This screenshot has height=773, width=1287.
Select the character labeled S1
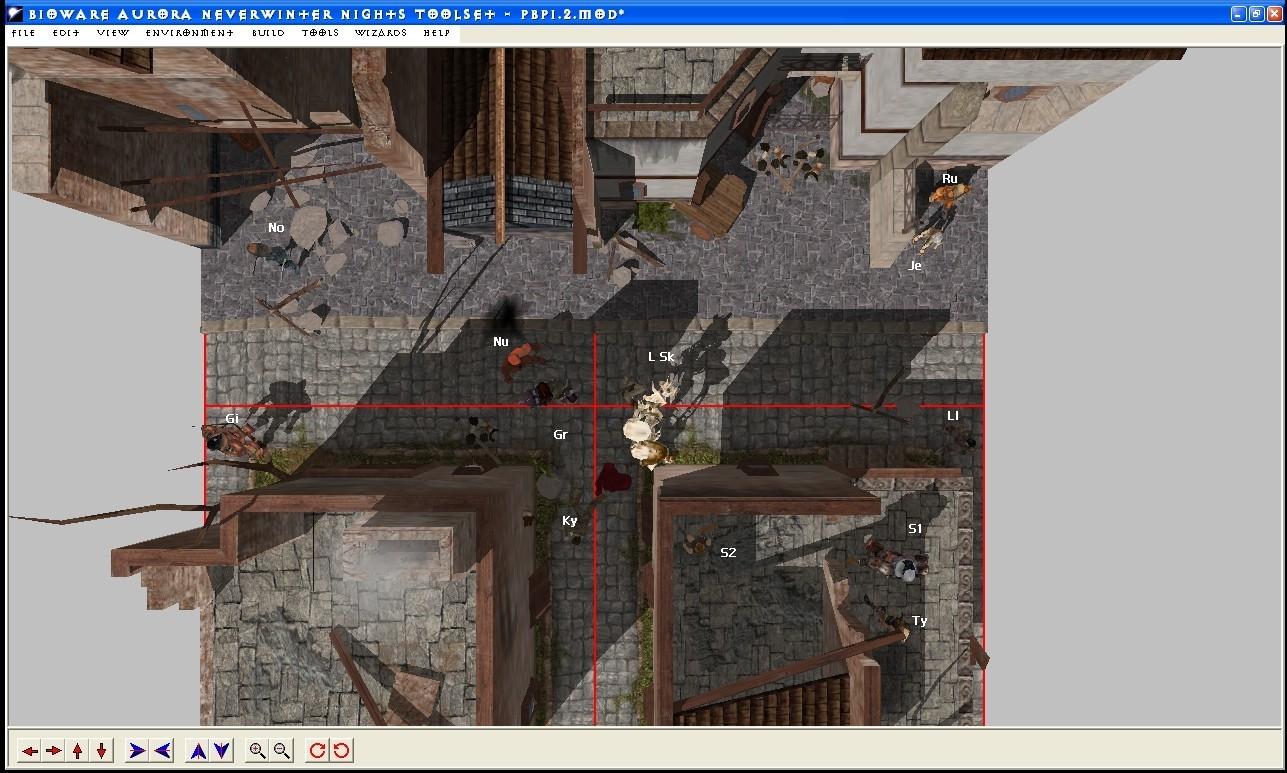[897, 560]
